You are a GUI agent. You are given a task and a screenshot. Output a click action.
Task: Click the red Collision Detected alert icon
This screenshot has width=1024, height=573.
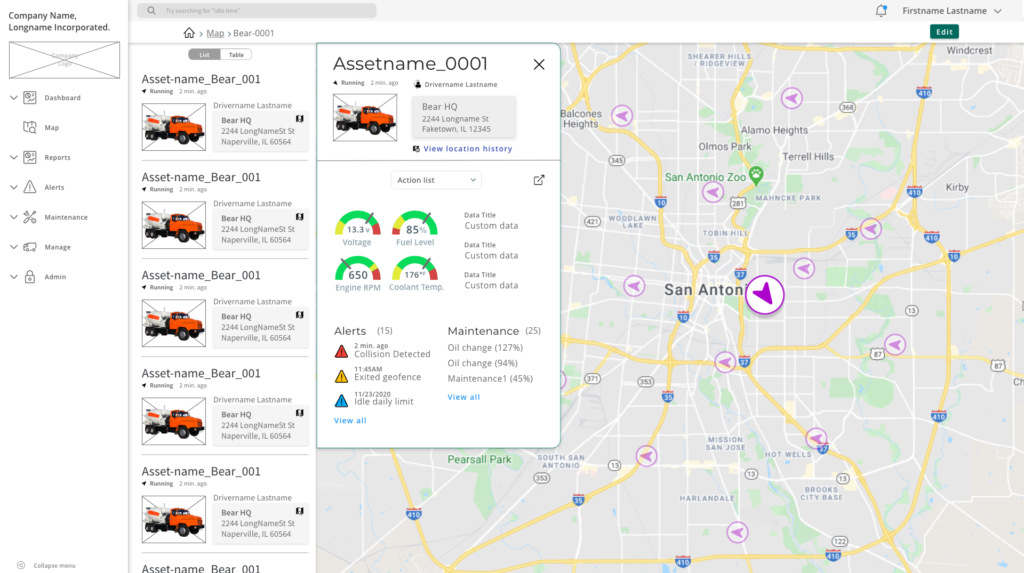341,351
